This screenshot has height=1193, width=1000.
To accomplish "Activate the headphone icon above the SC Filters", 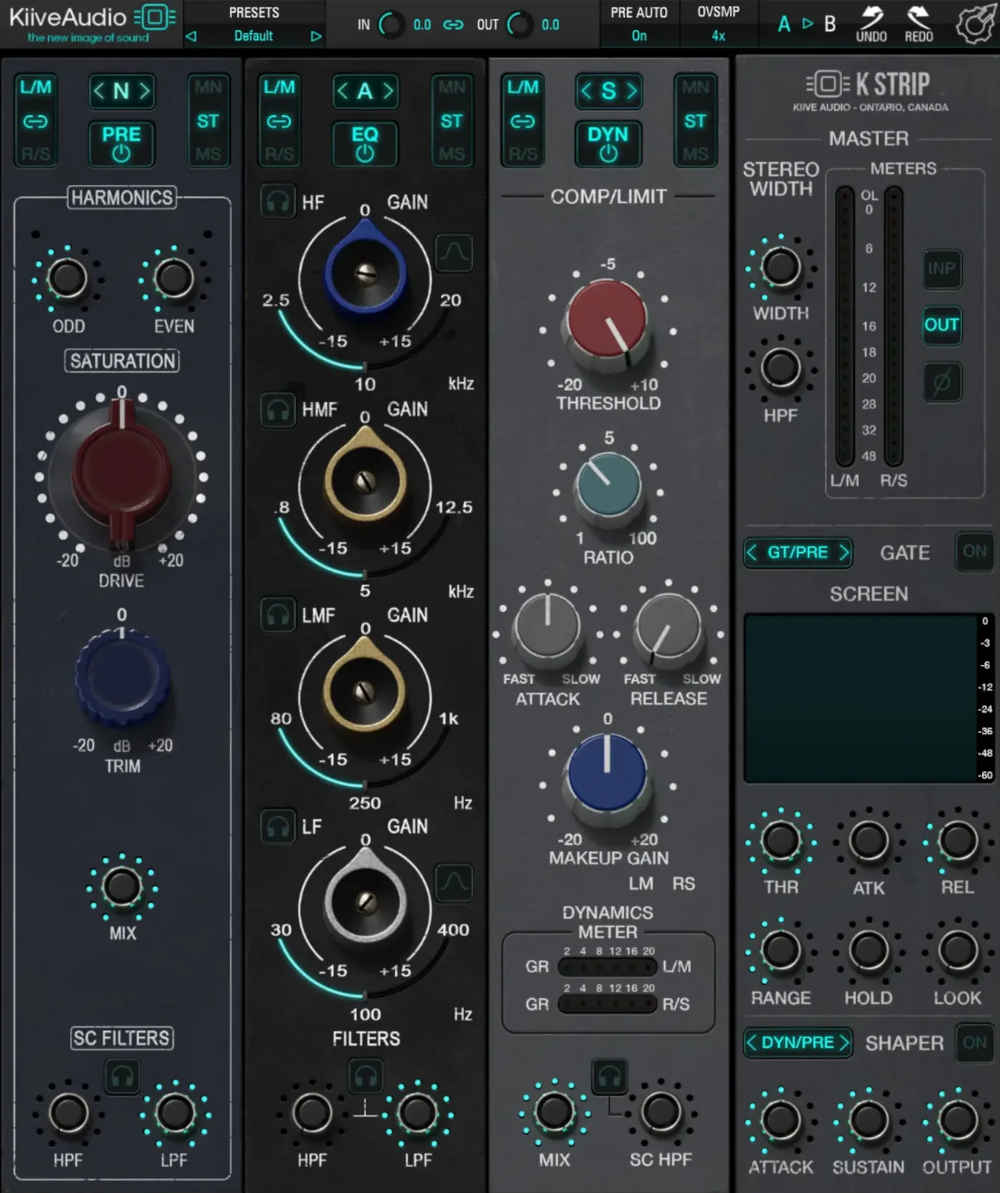I will pos(122,1076).
